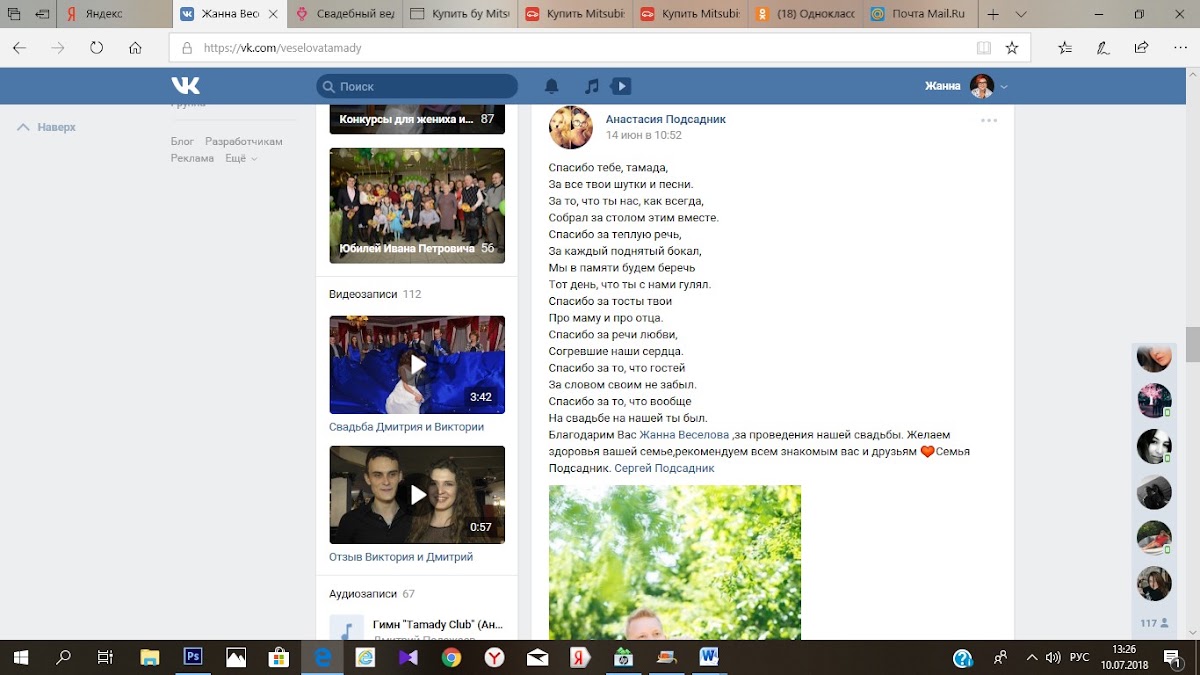Click the VK video play icon in header
Screen dimensions: 1200x675
tap(621, 86)
